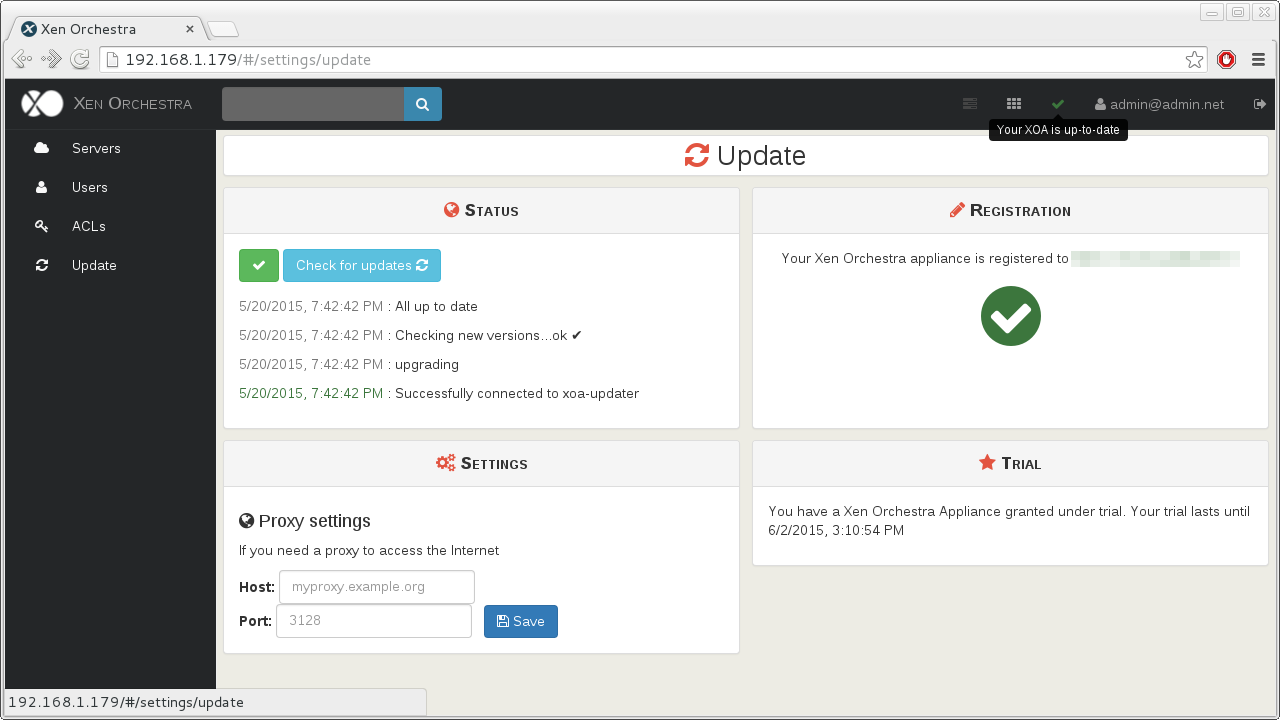Open the browser hamburger menu
1280x720 pixels.
tap(1258, 60)
